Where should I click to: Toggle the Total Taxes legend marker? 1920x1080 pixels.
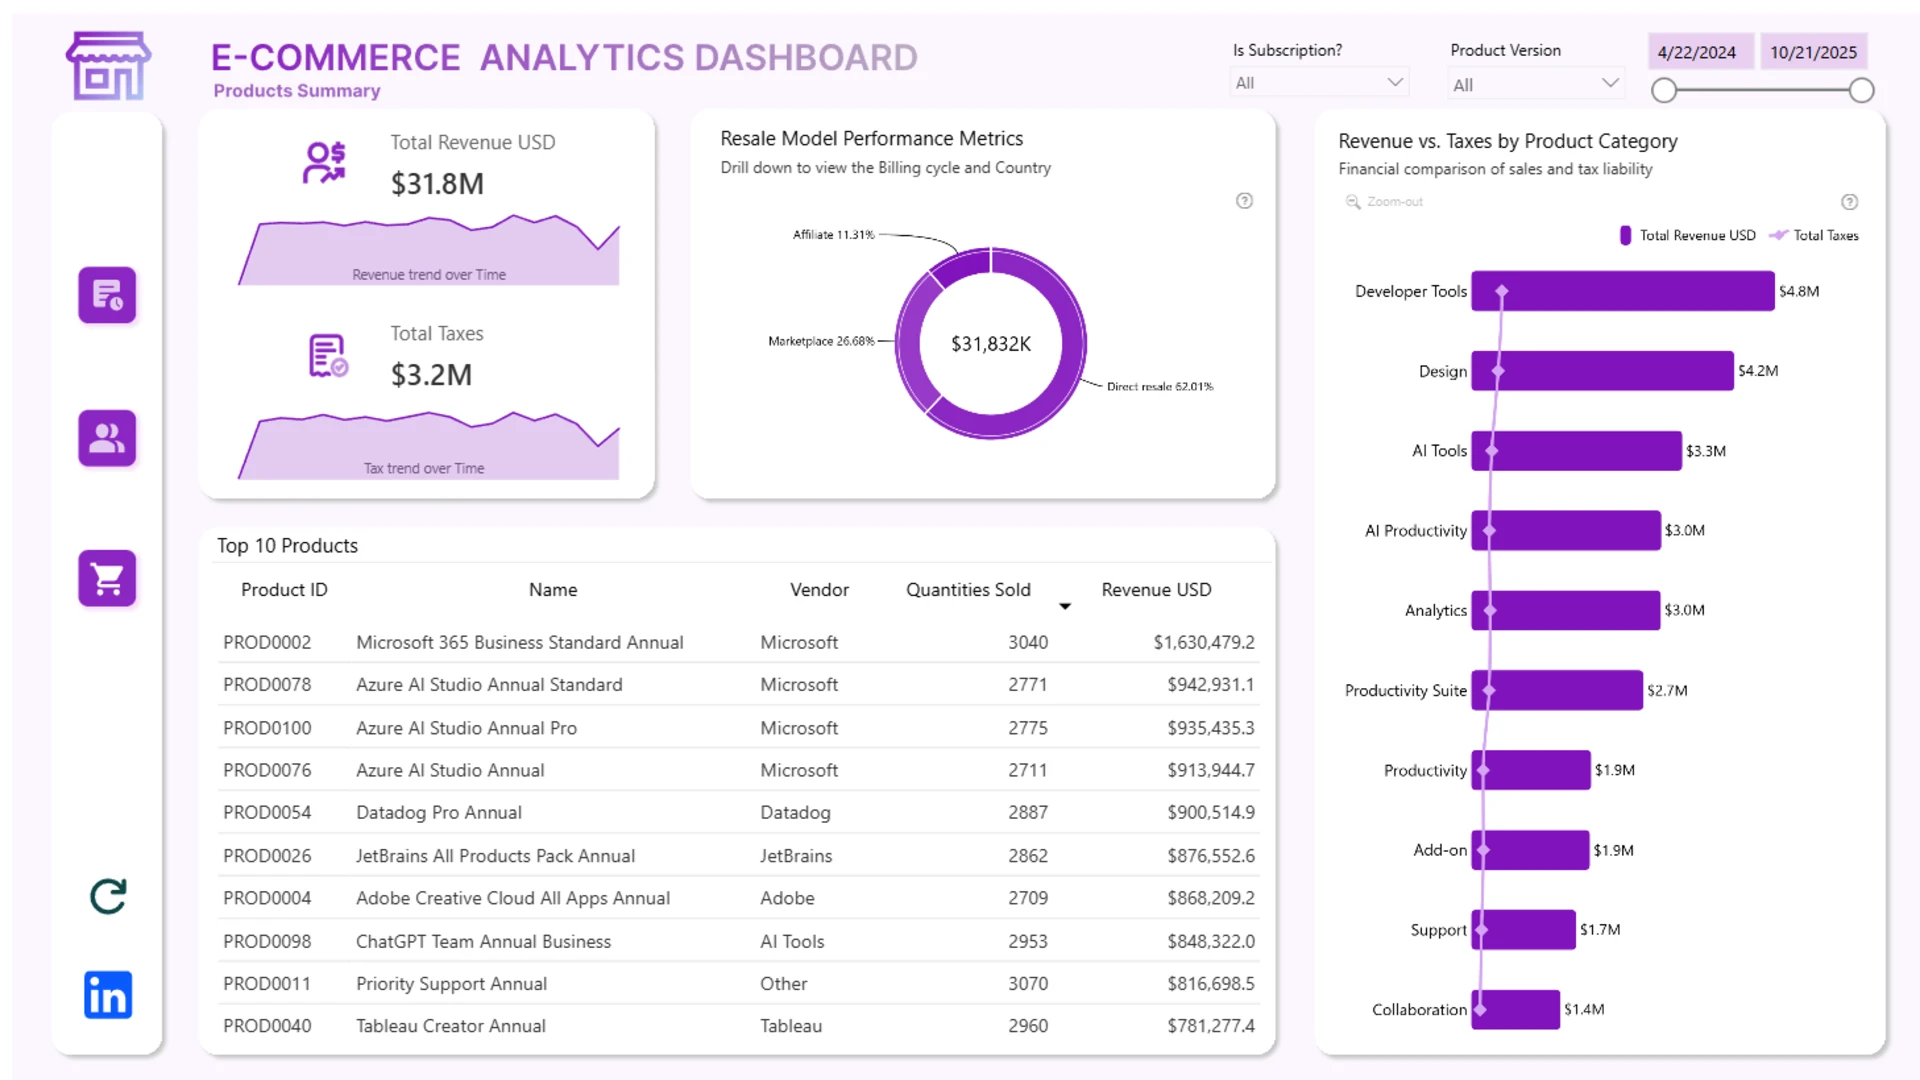coord(1779,236)
